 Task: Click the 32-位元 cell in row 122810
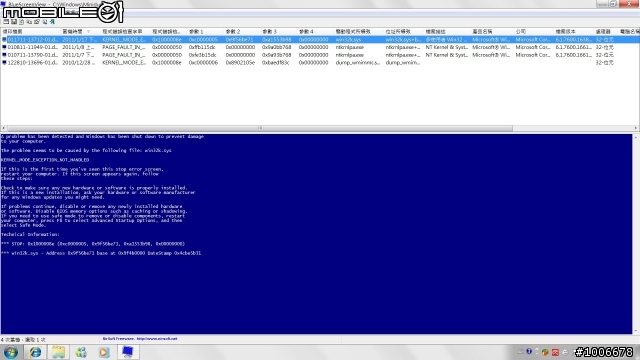pyautogui.click(x=604, y=63)
